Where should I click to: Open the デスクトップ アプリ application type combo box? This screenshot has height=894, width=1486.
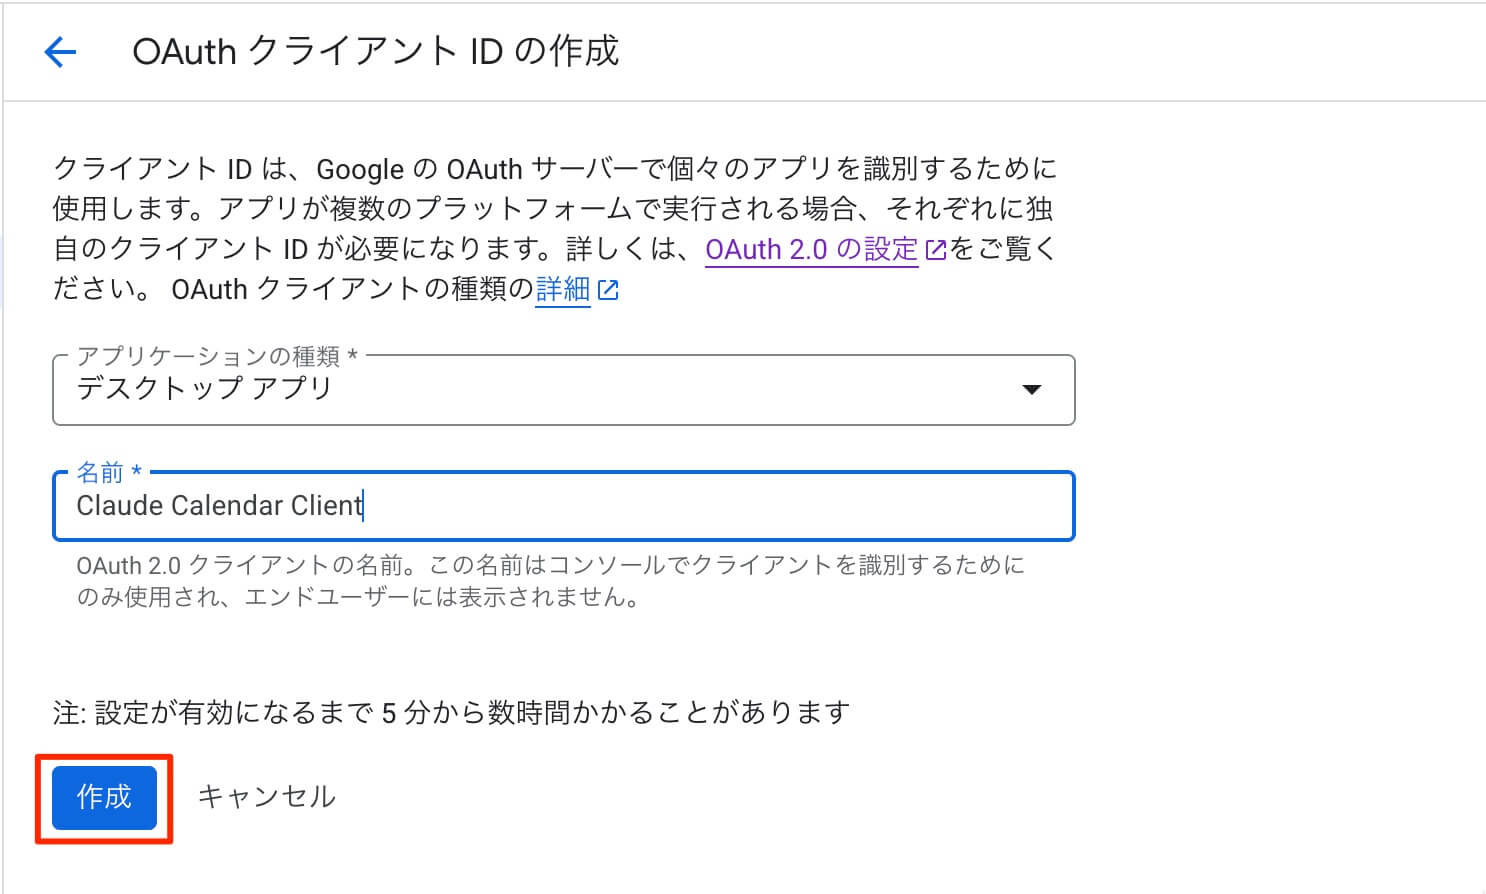[x=540, y=390]
